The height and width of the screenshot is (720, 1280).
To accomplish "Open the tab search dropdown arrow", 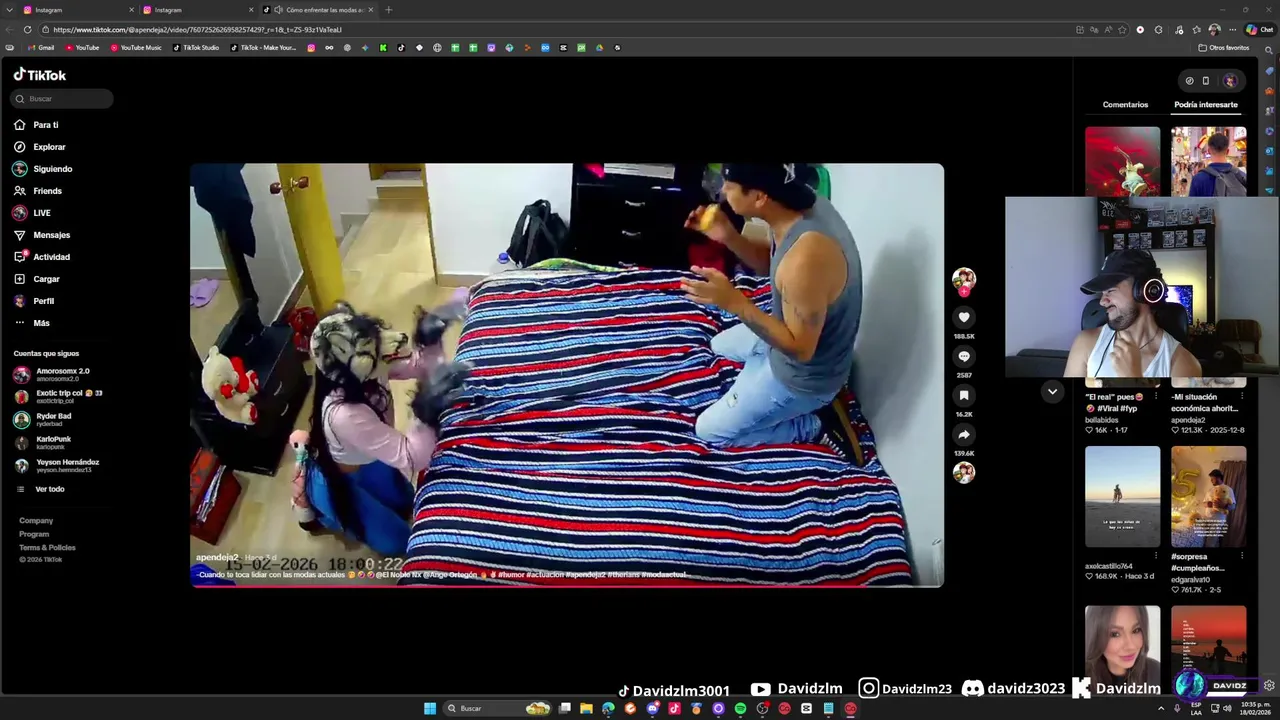I will click(10, 10).
